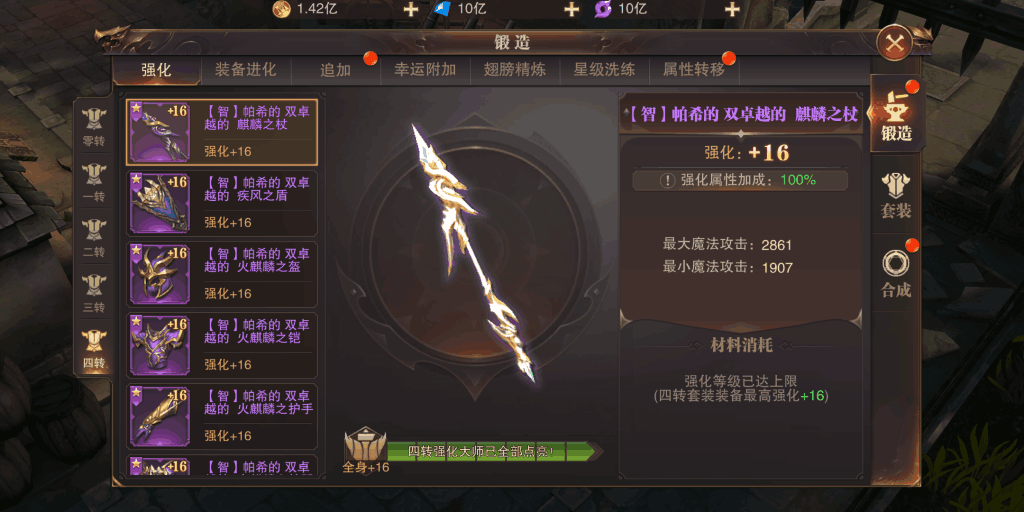Add purple currency with plus button
Screen dimensions: 1024x512
[732, 9]
